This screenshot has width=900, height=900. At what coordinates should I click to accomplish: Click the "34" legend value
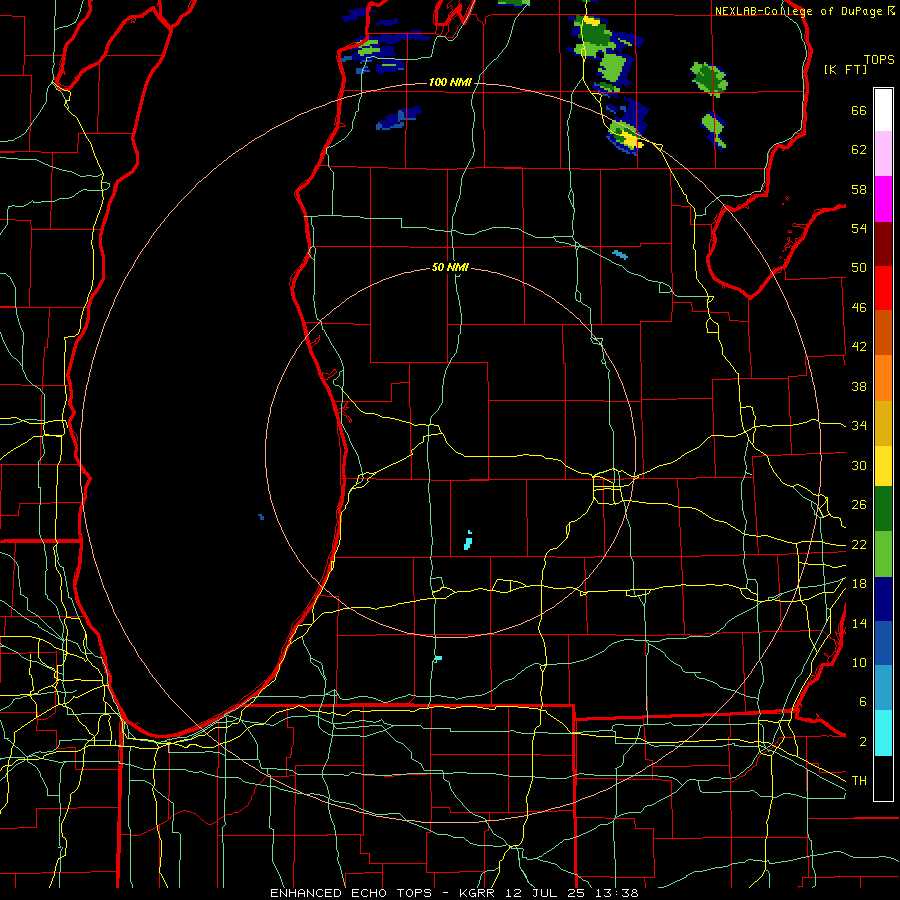tap(859, 426)
